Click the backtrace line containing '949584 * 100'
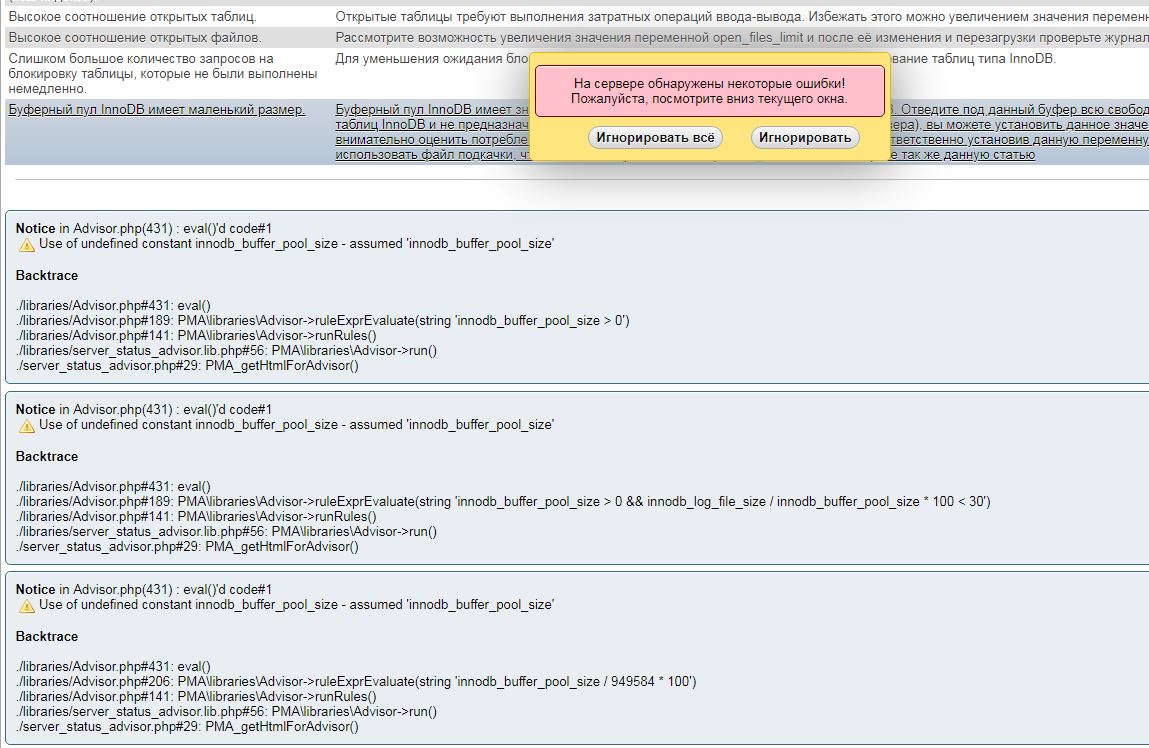The image size is (1149, 748). point(356,681)
